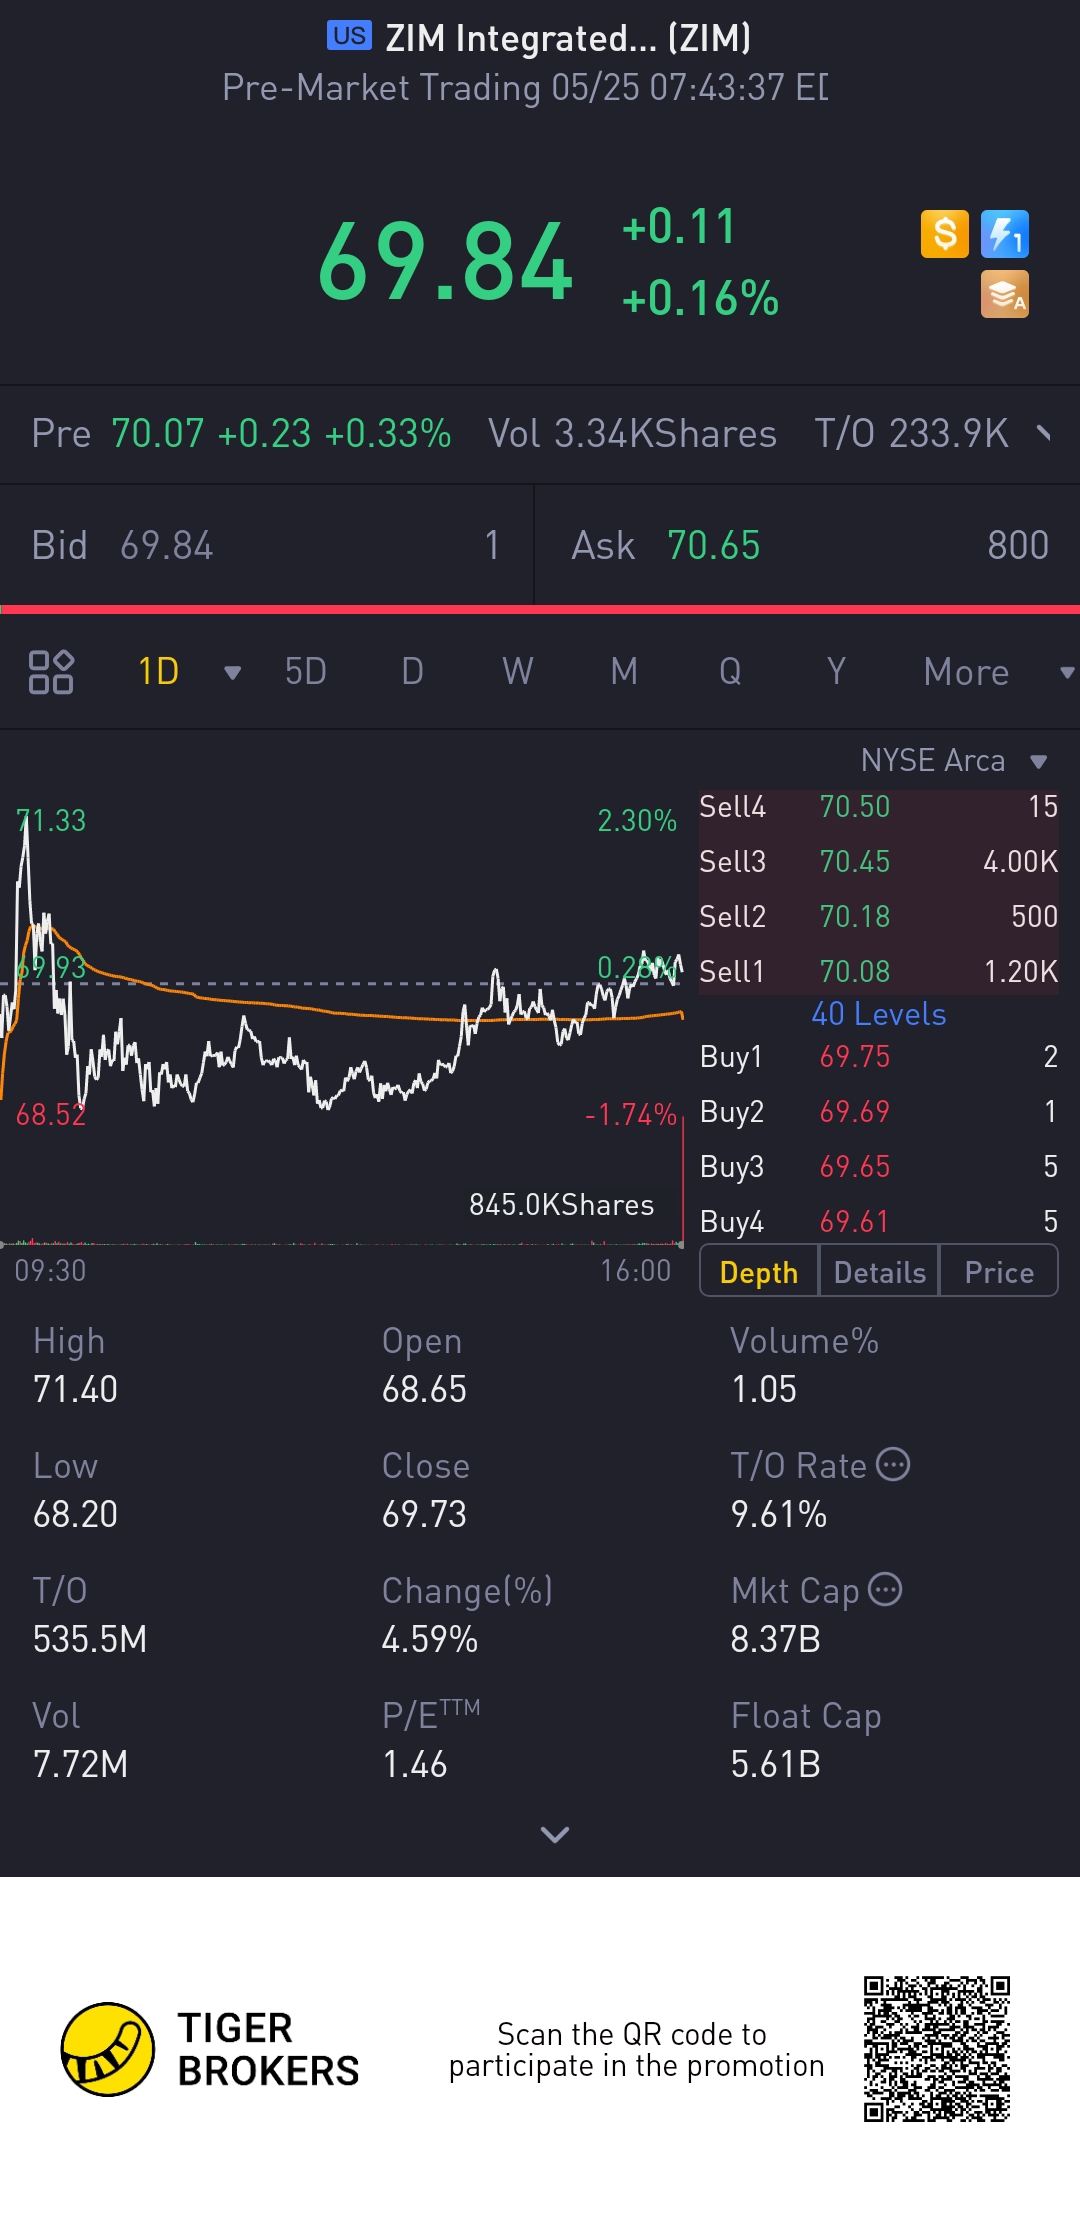Tap the Low 68.20 value
1080x2222 pixels.
pos(75,1514)
